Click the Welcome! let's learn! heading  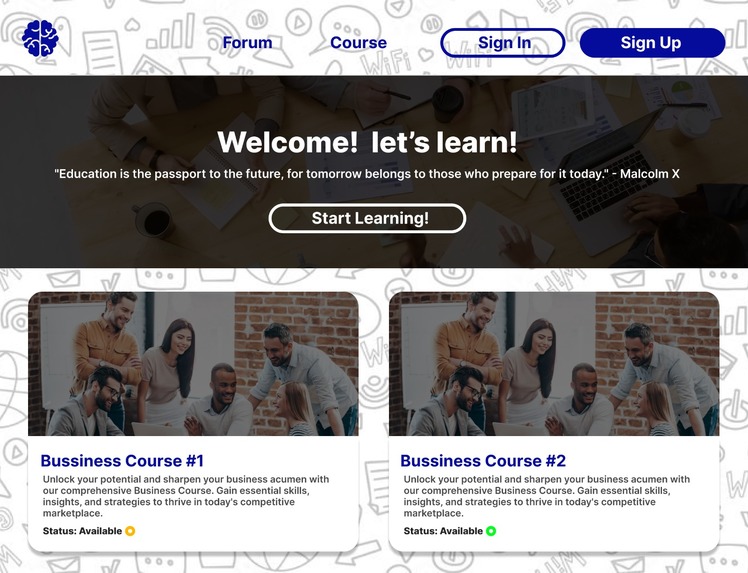367,142
